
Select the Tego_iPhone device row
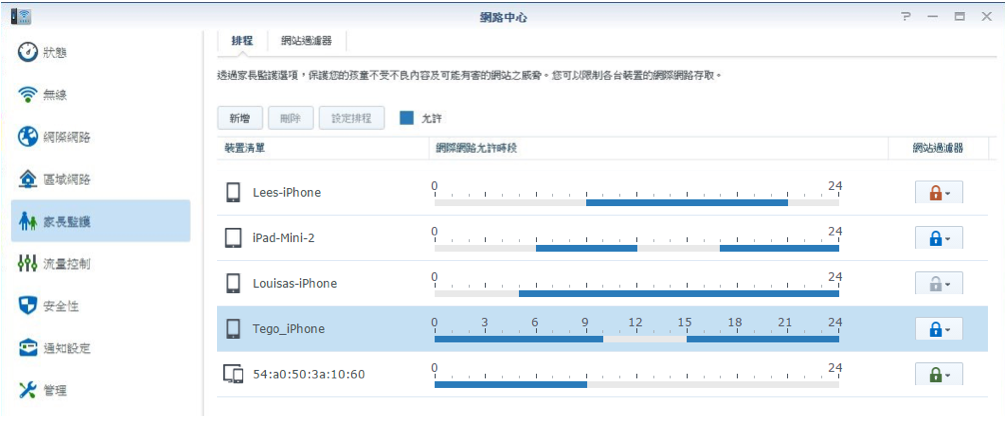click(602, 329)
